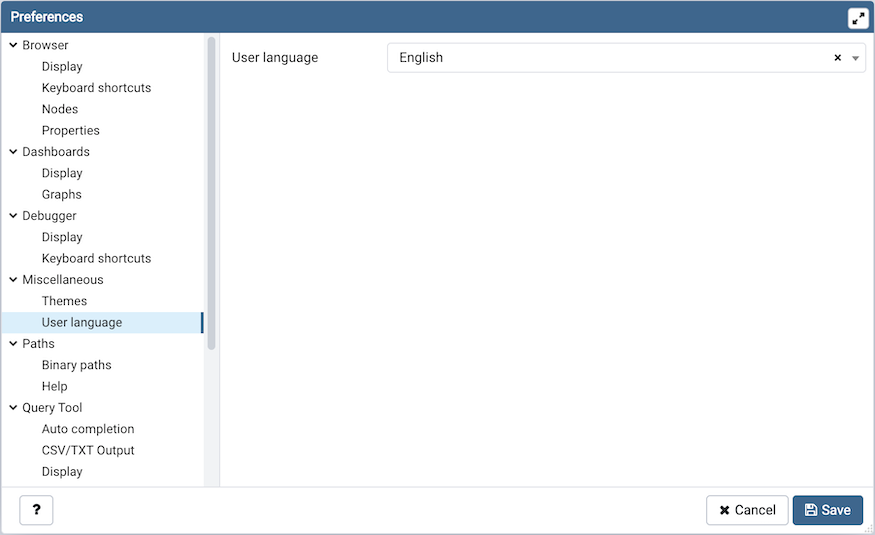Click the Cancel button
Image resolution: width=875 pixels, height=535 pixels.
coord(747,510)
